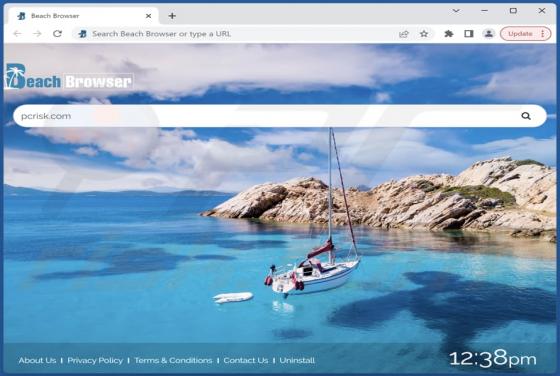This screenshot has width=560, height=376.
Task: Open the tab search chevron
Action: pyautogui.click(x=456, y=11)
